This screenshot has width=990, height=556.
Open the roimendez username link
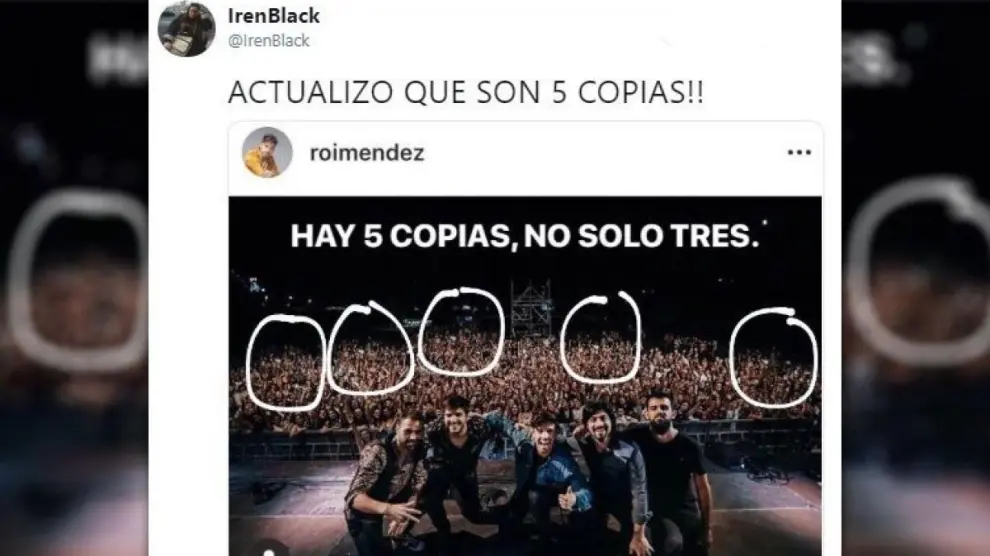367,153
